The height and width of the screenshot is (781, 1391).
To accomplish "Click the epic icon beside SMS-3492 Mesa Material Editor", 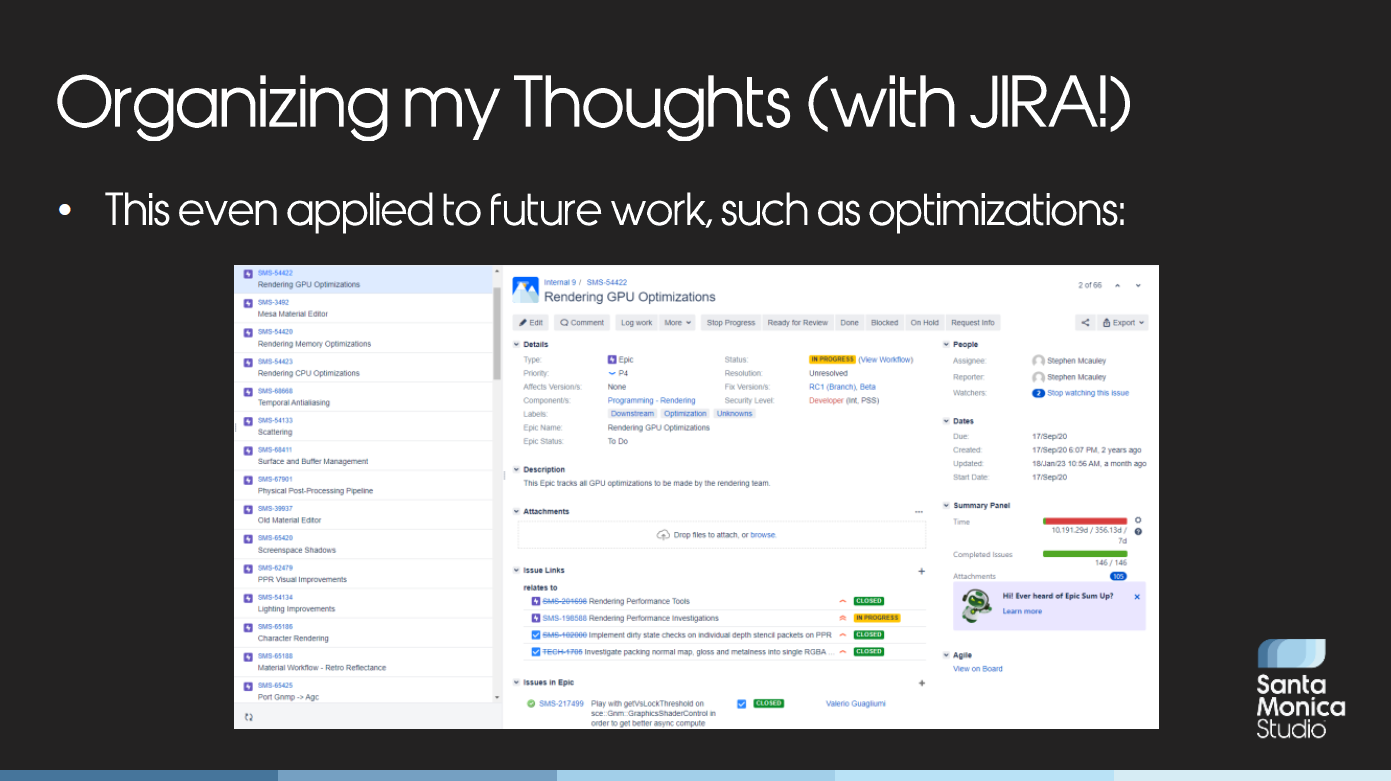I will coord(248,303).
